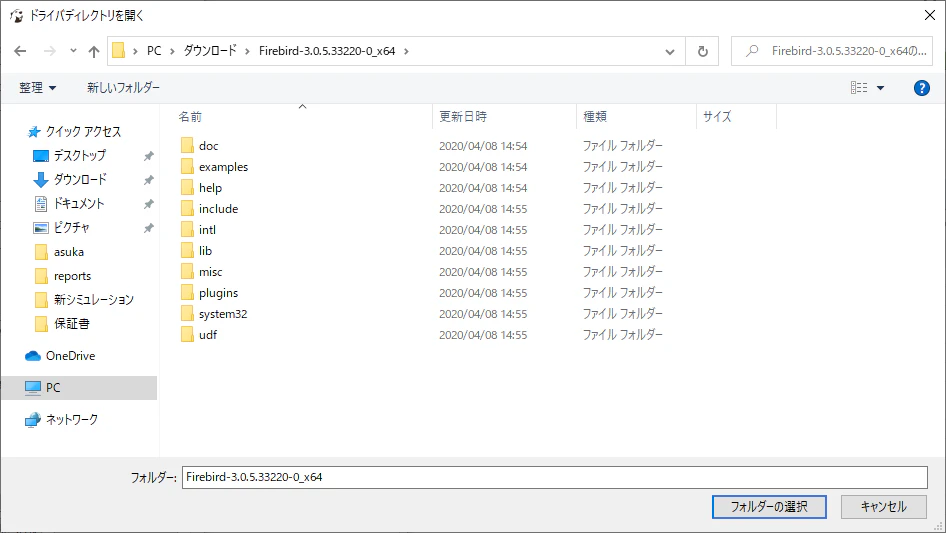Go up one folder level

(94, 51)
